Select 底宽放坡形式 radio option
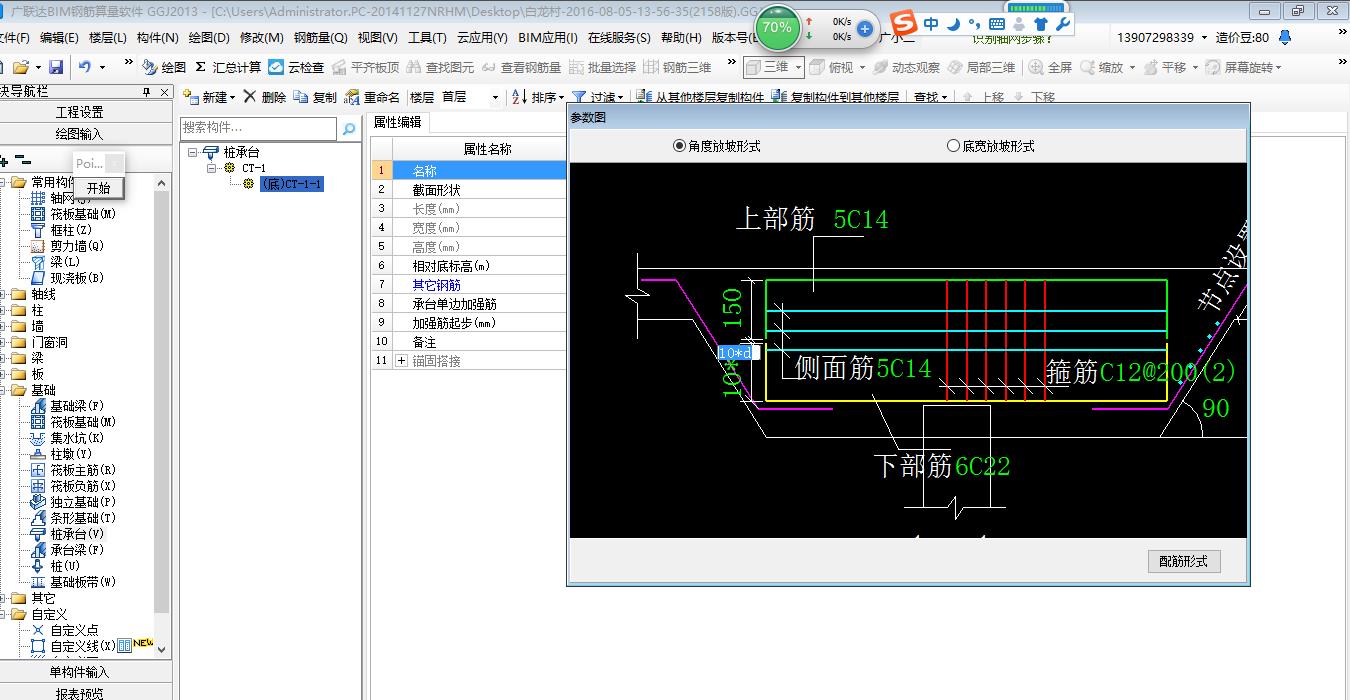The height and width of the screenshot is (700, 1350). click(x=991, y=146)
